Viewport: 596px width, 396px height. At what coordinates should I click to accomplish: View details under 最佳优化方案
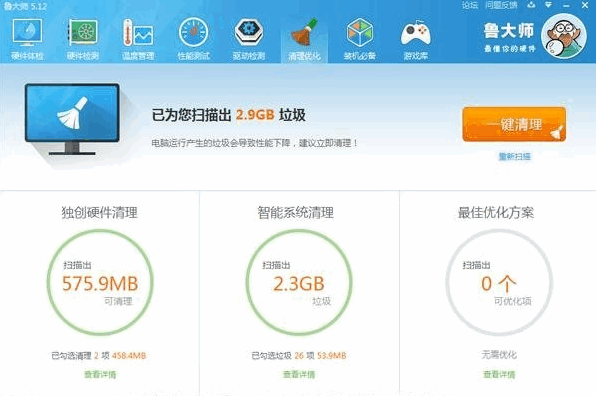click(x=499, y=375)
